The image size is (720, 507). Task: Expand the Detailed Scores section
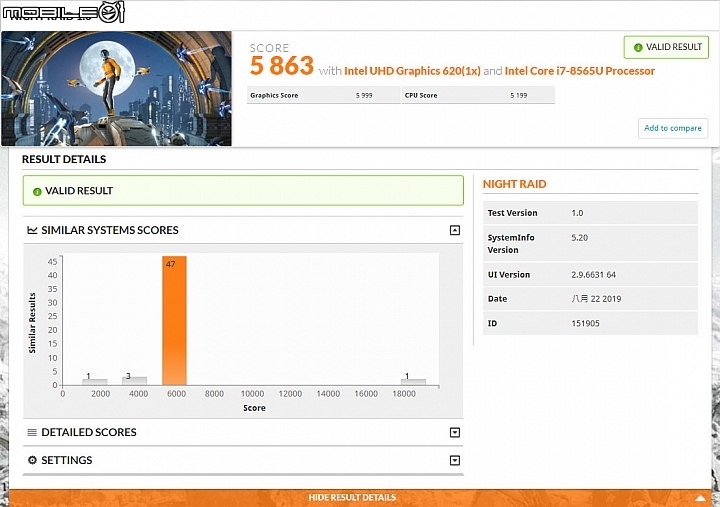(455, 432)
